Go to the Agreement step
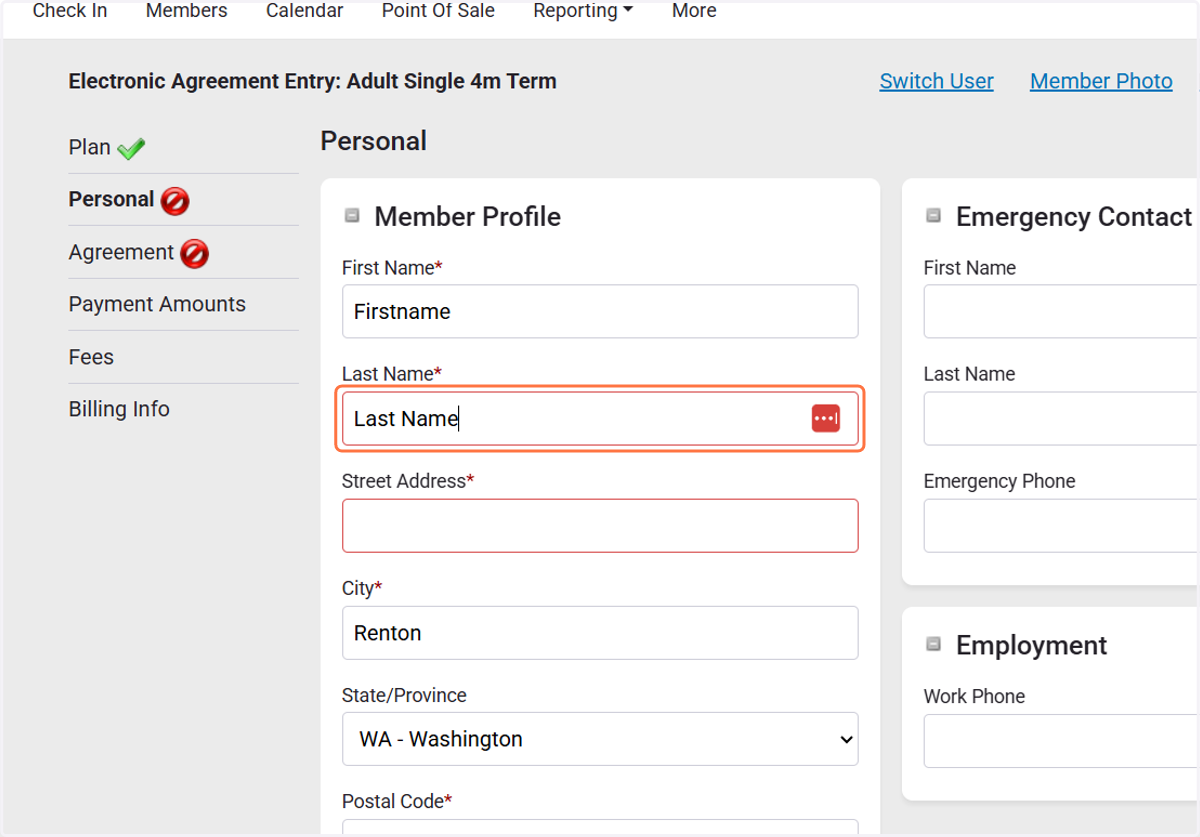Screen dimensions: 1200x837 coord(121,252)
